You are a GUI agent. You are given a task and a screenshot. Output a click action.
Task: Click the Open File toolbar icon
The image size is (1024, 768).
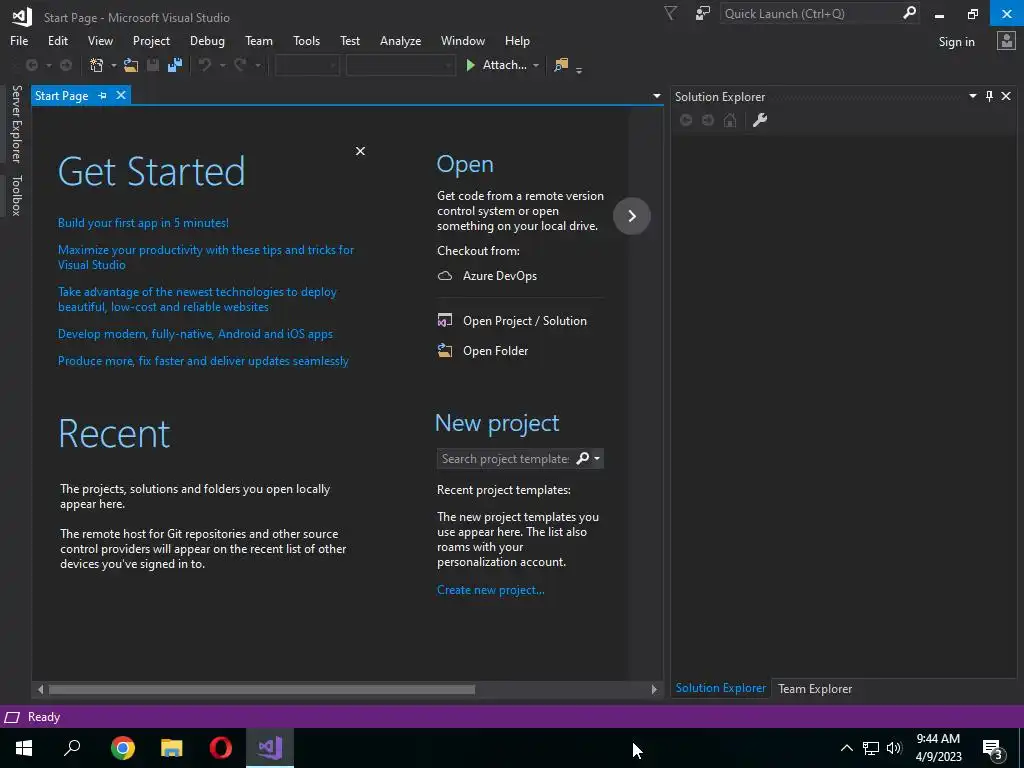(x=131, y=65)
